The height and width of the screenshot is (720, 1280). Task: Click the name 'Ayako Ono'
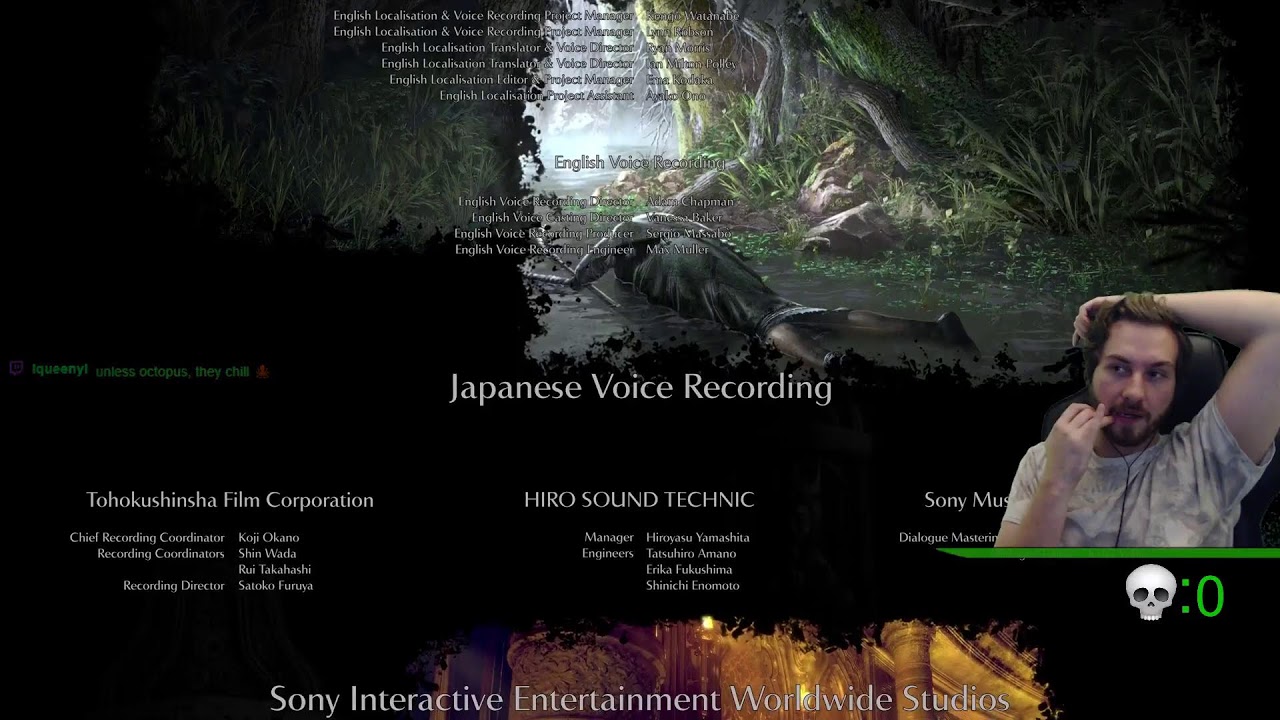pos(675,96)
